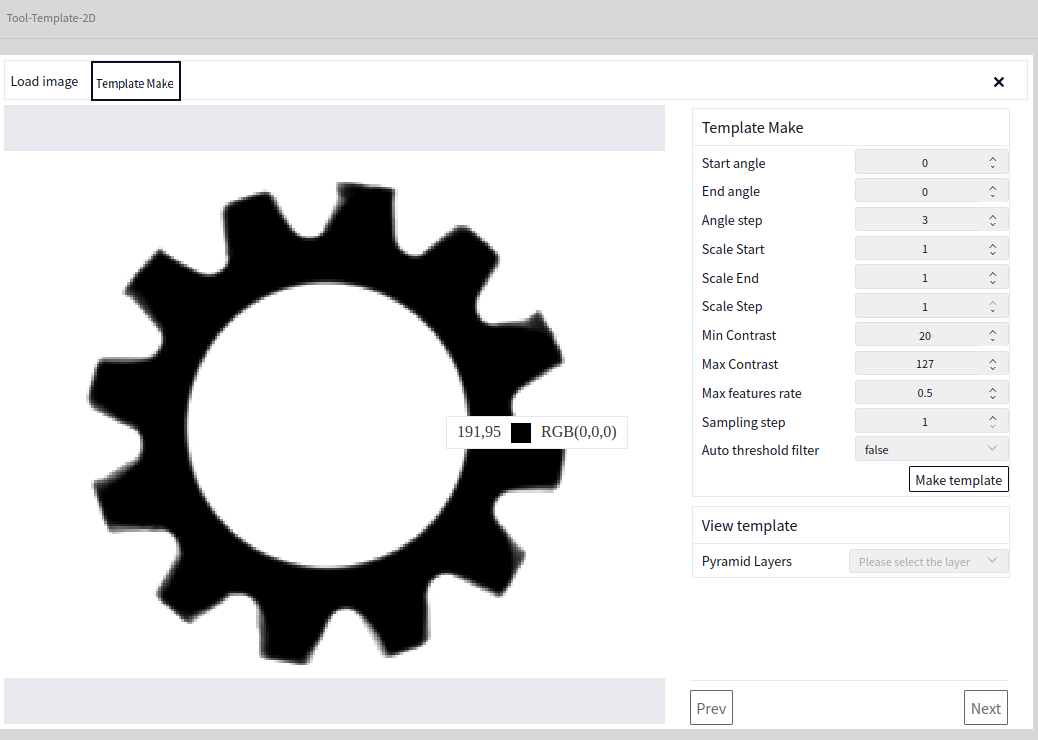
Task: Switch to the Load image tab
Action: (x=44, y=81)
